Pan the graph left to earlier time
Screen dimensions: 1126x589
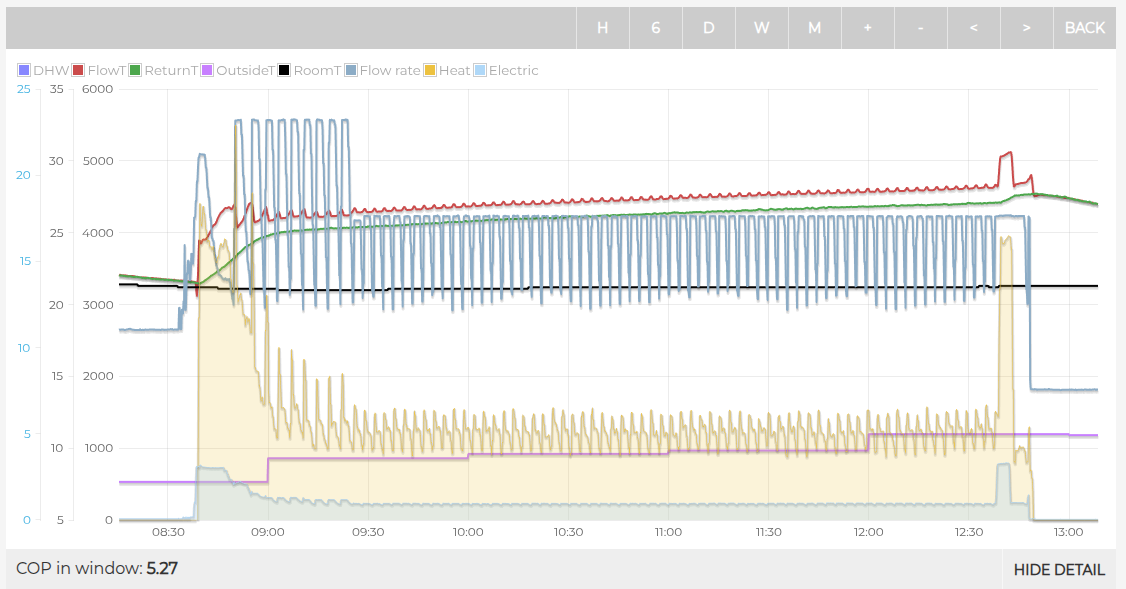[x=973, y=28]
